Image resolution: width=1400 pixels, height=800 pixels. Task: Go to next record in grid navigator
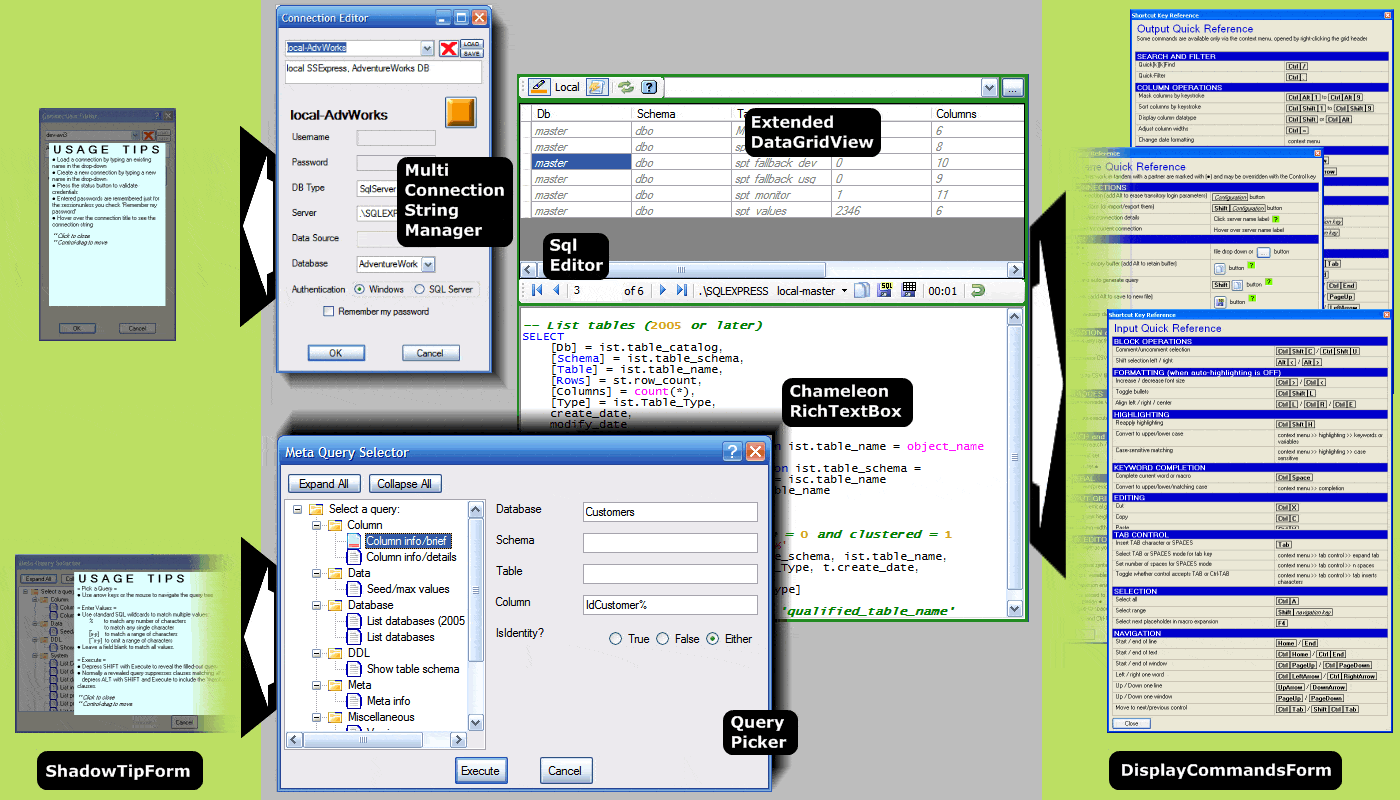[x=662, y=290]
